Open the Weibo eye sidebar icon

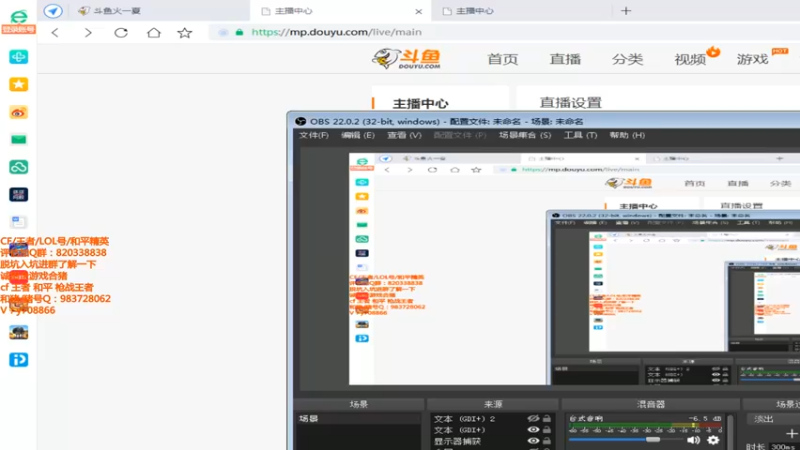(18, 112)
